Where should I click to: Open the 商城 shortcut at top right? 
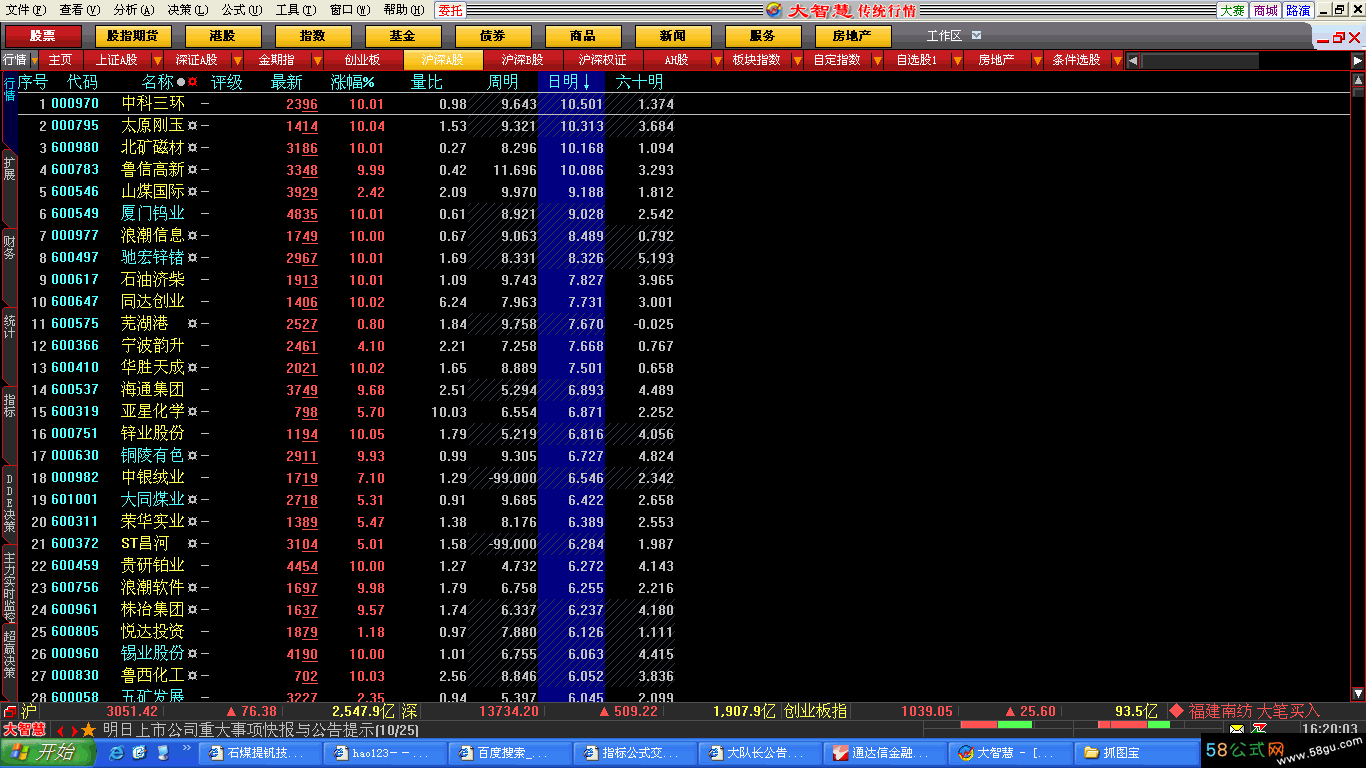[x=1265, y=10]
